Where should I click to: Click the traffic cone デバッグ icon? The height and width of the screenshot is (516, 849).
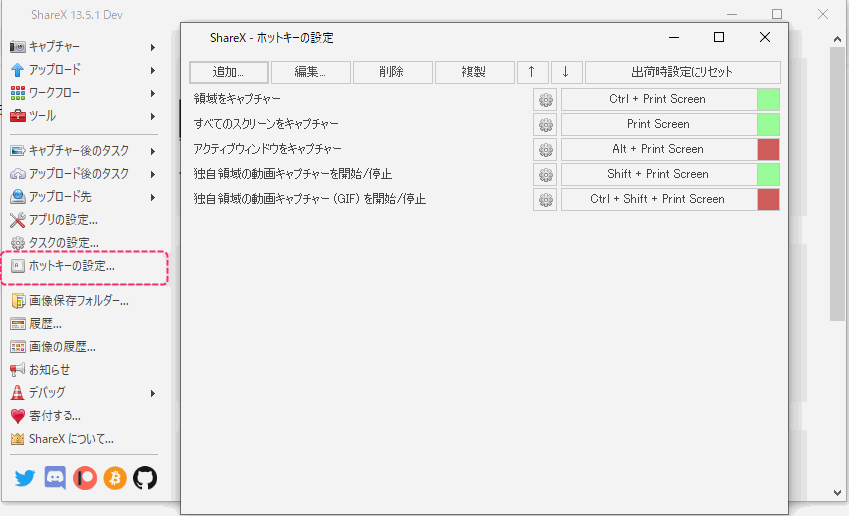[17, 393]
